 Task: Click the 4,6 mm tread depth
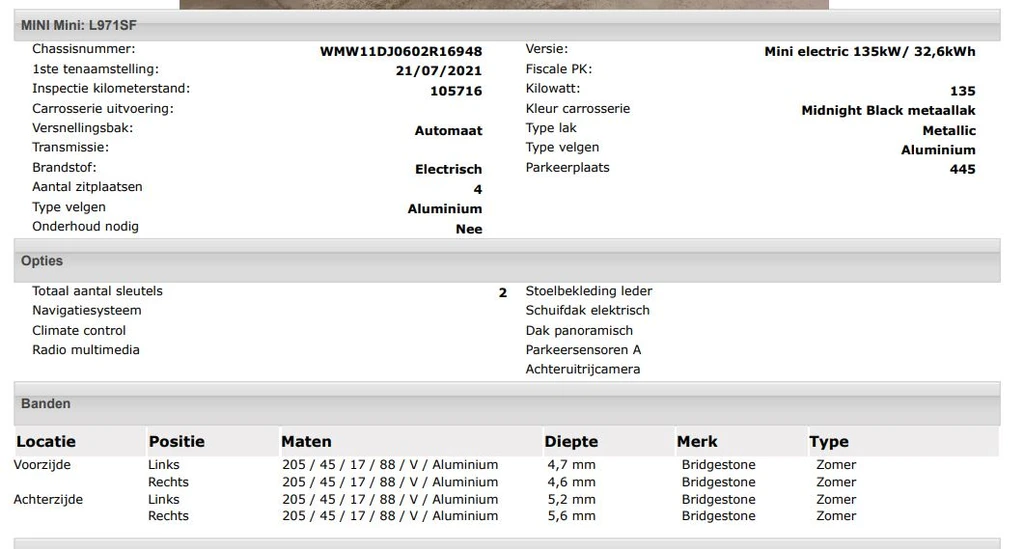[x=571, y=482]
